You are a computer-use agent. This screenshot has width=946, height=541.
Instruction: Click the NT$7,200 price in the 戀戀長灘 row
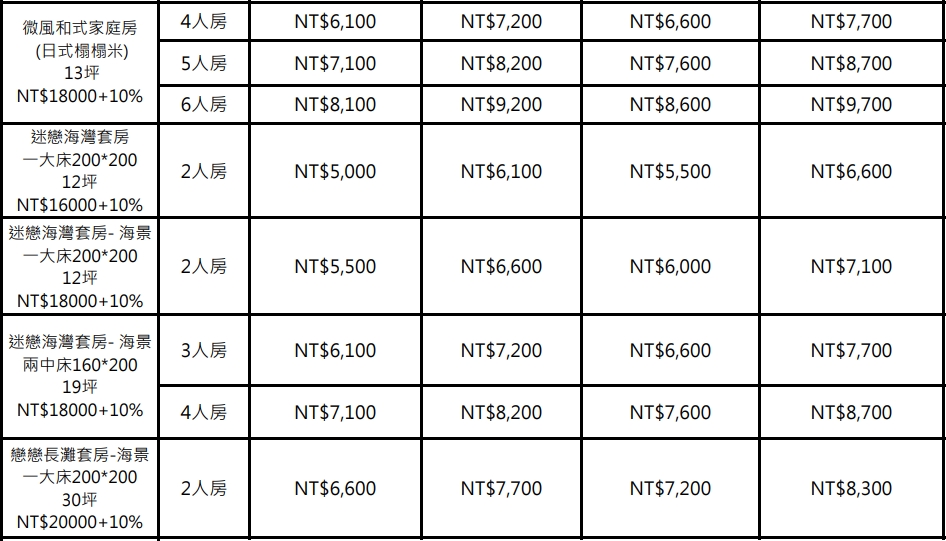coord(670,488)
